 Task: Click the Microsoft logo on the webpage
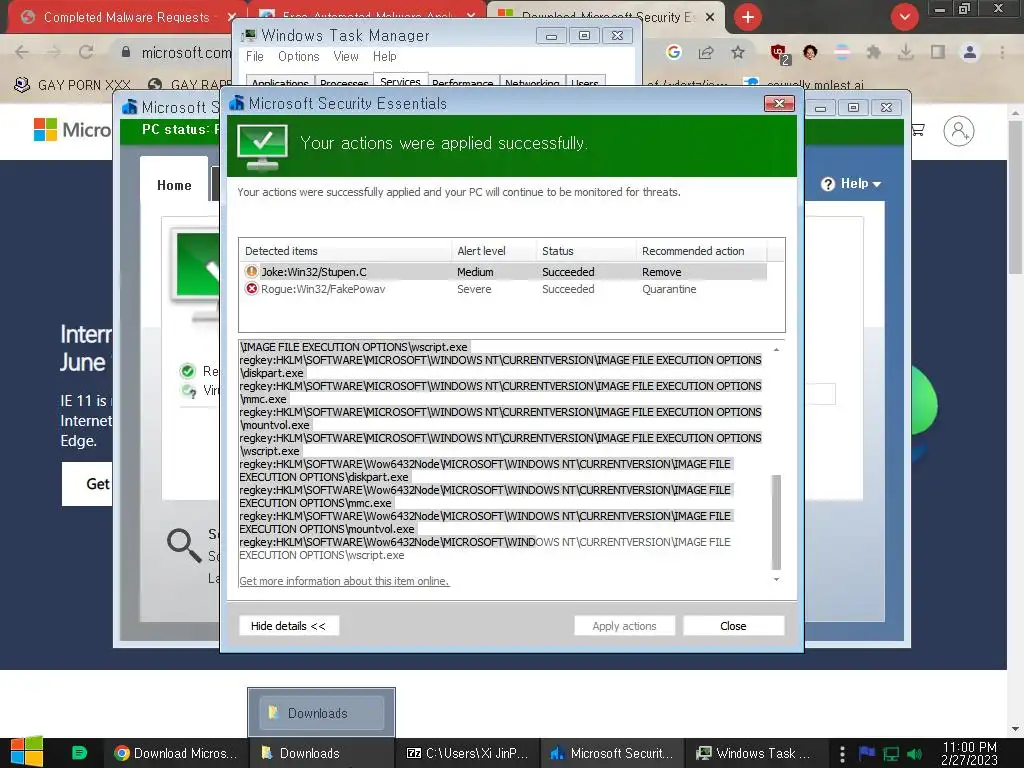72,130
